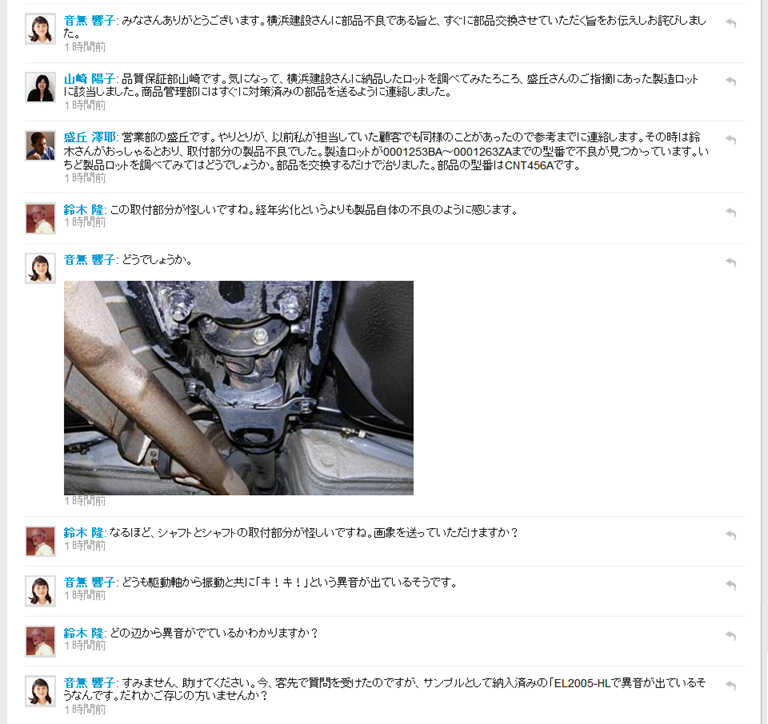Click 音無 響子's name on the 駆動軸 message

point(89,582)
